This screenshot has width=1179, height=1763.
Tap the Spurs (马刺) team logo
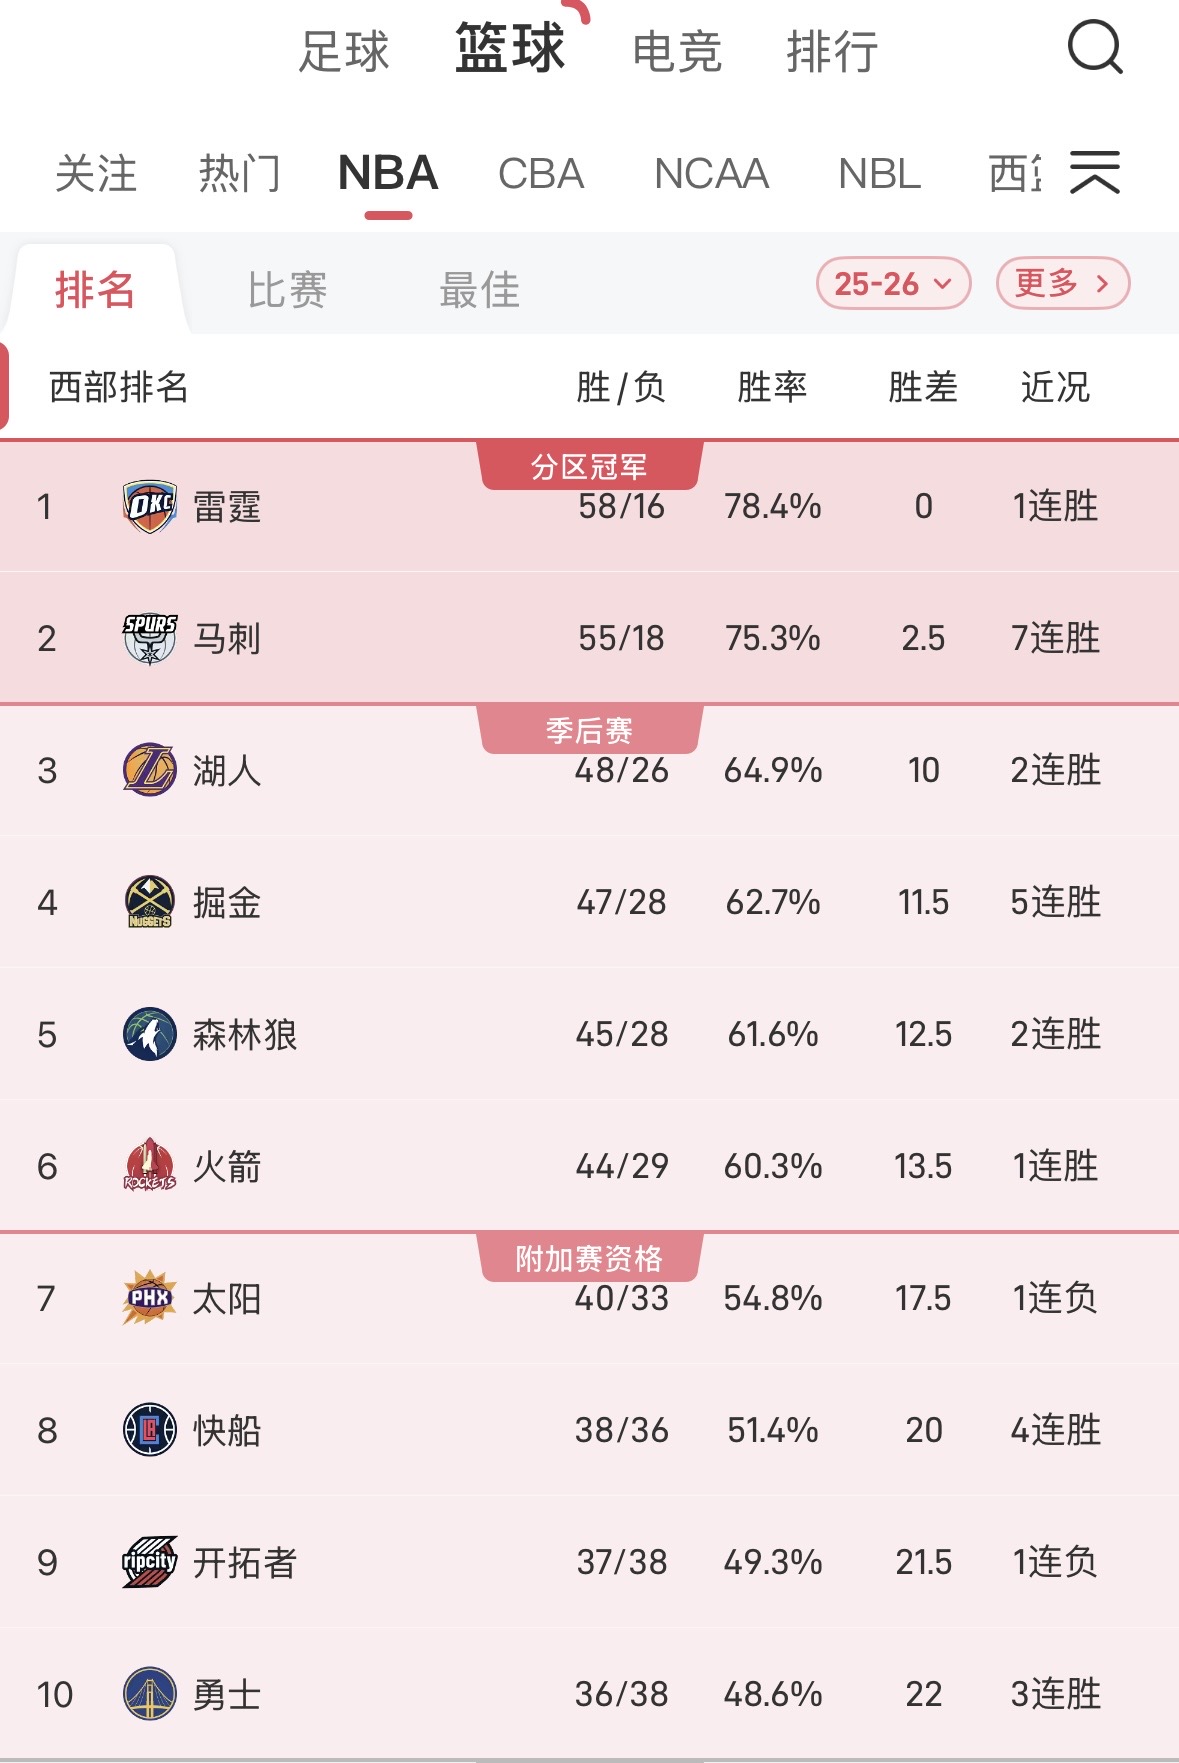150,638
